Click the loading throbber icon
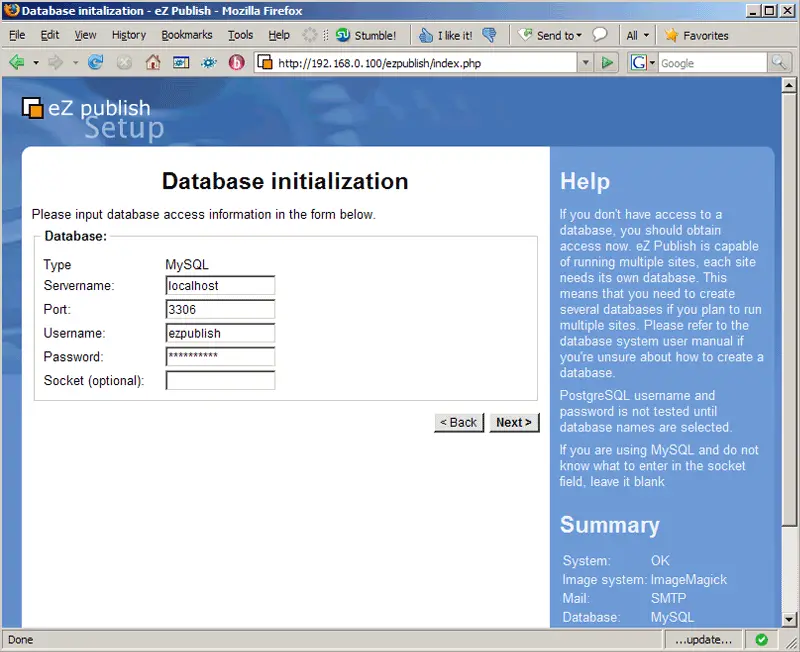The width and height of the screenshot is (800, 652). pos(309,35)
